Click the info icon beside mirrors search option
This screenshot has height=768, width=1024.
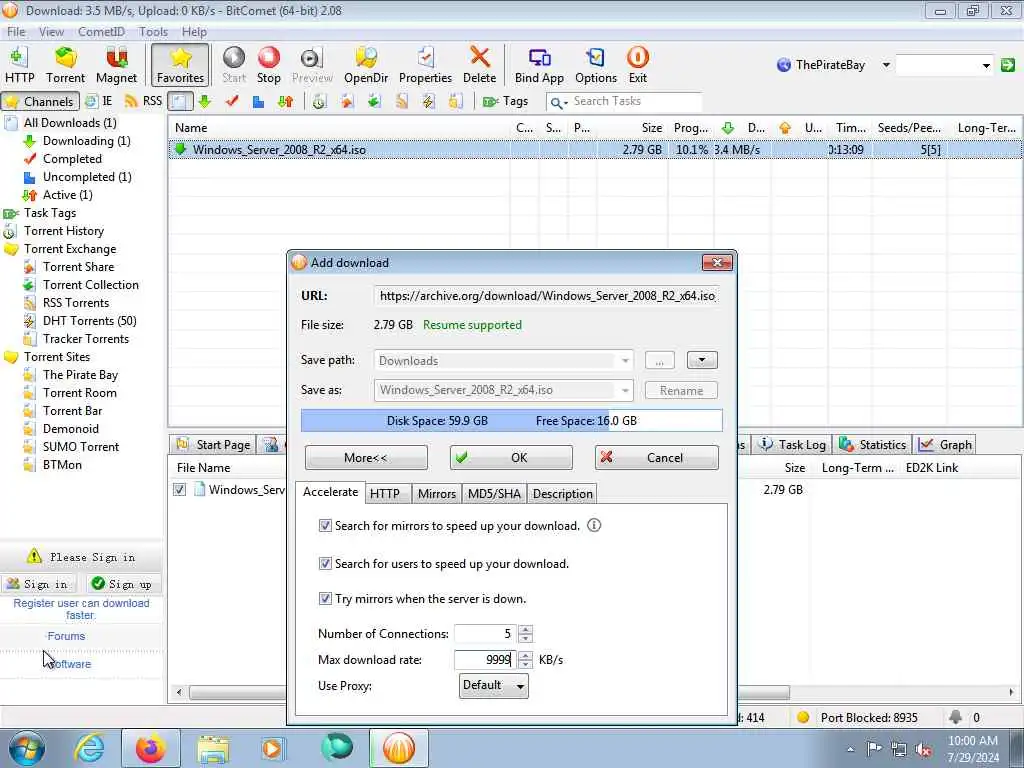[594, 525]
